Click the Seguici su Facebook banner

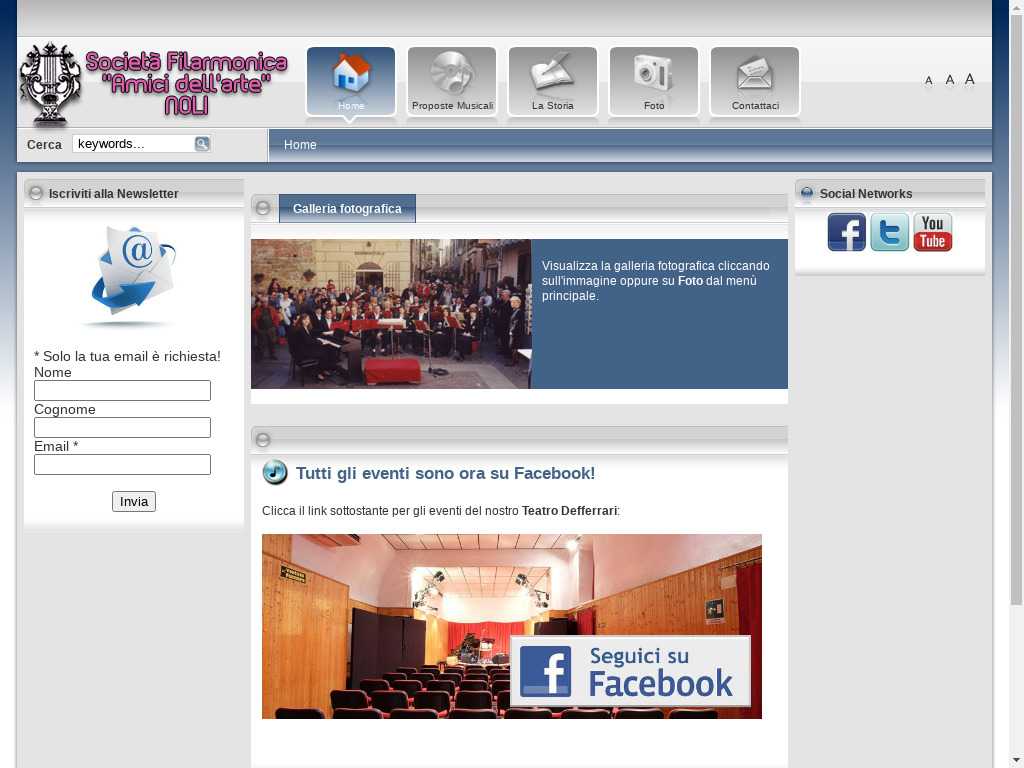(630, 671)
